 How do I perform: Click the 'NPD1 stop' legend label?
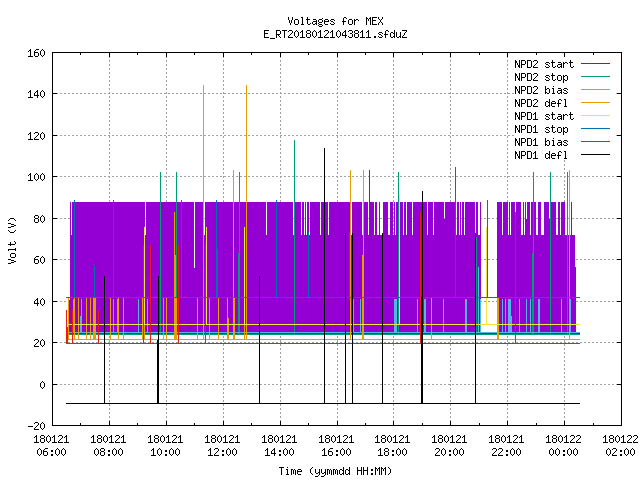[541, 129]
